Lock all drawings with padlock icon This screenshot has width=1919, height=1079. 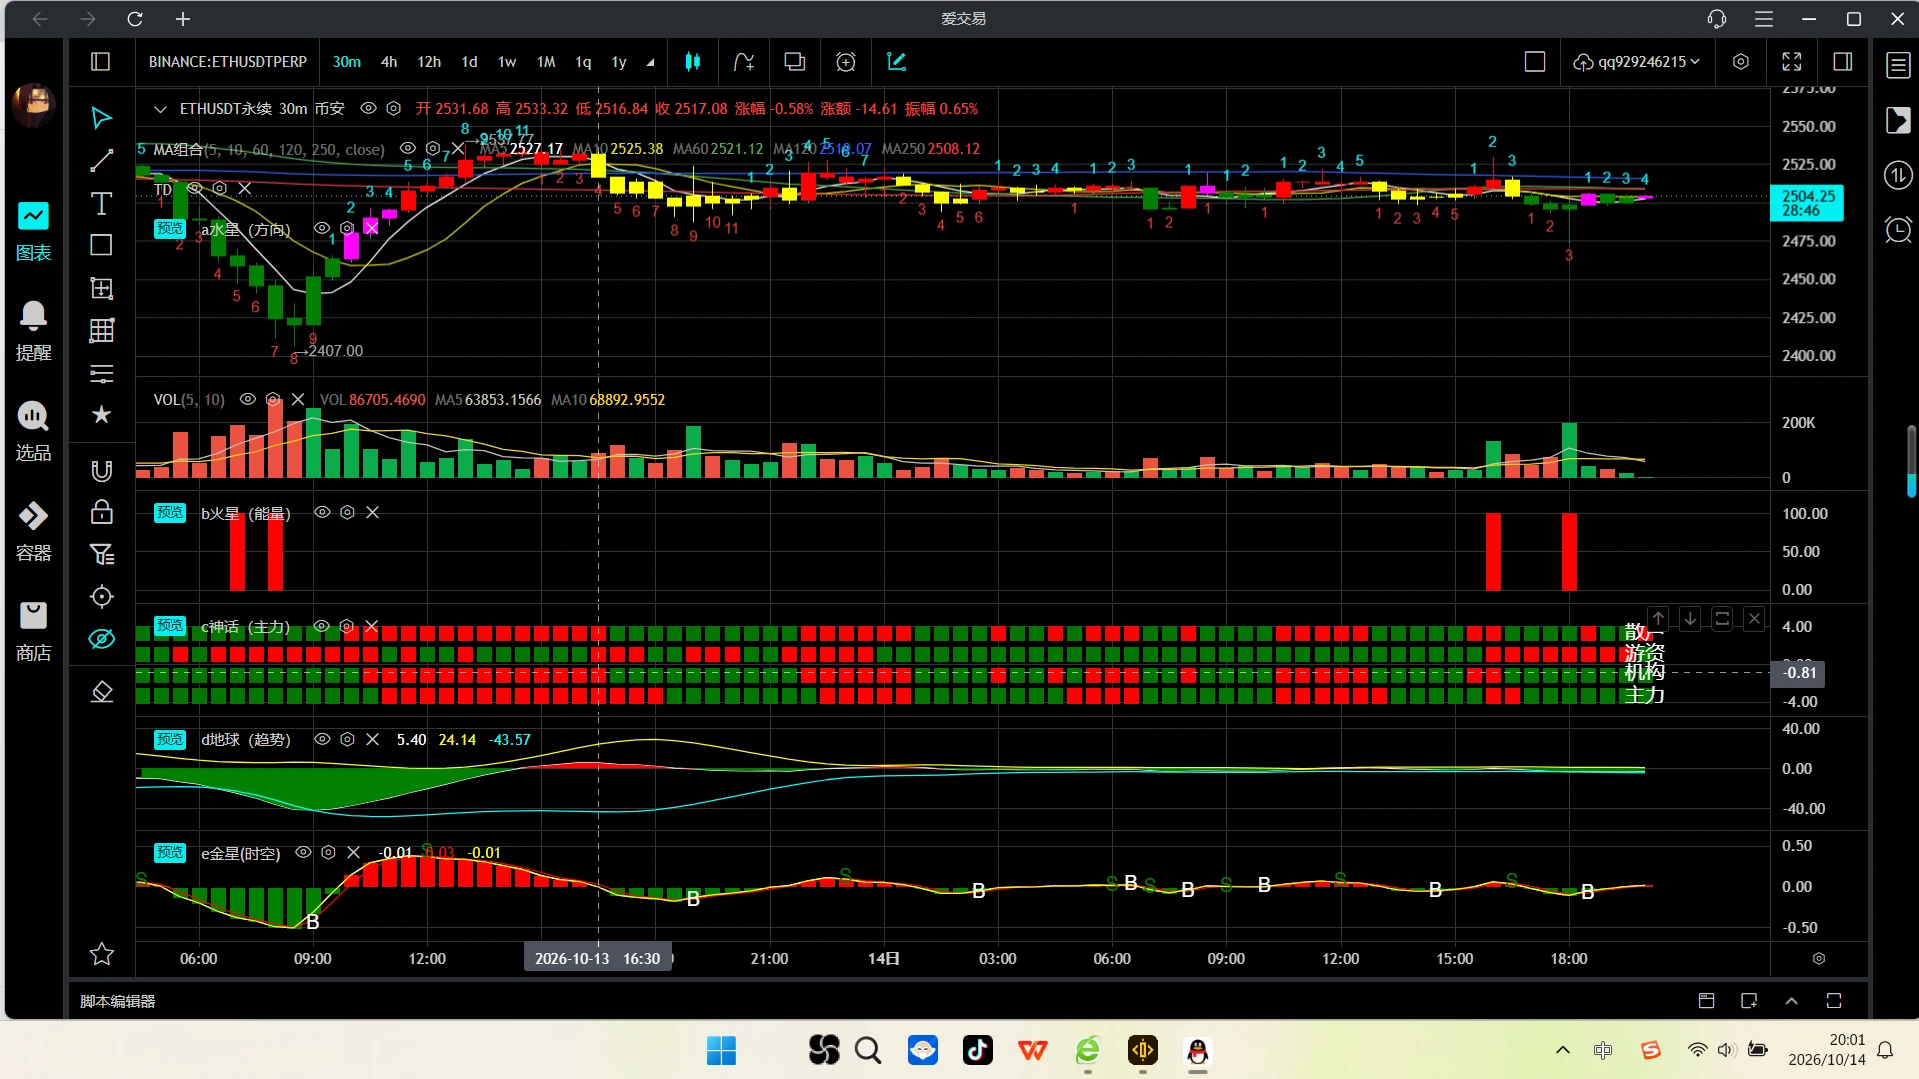tap(101, 512)
